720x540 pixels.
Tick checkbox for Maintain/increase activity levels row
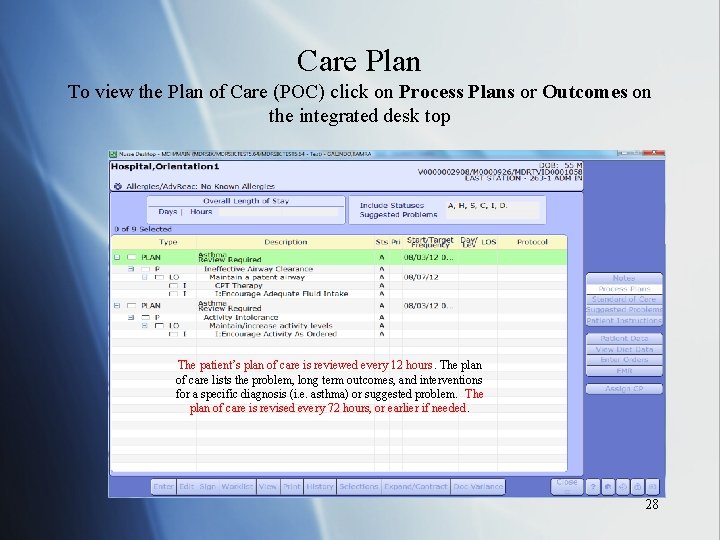(x=159, y=326)
